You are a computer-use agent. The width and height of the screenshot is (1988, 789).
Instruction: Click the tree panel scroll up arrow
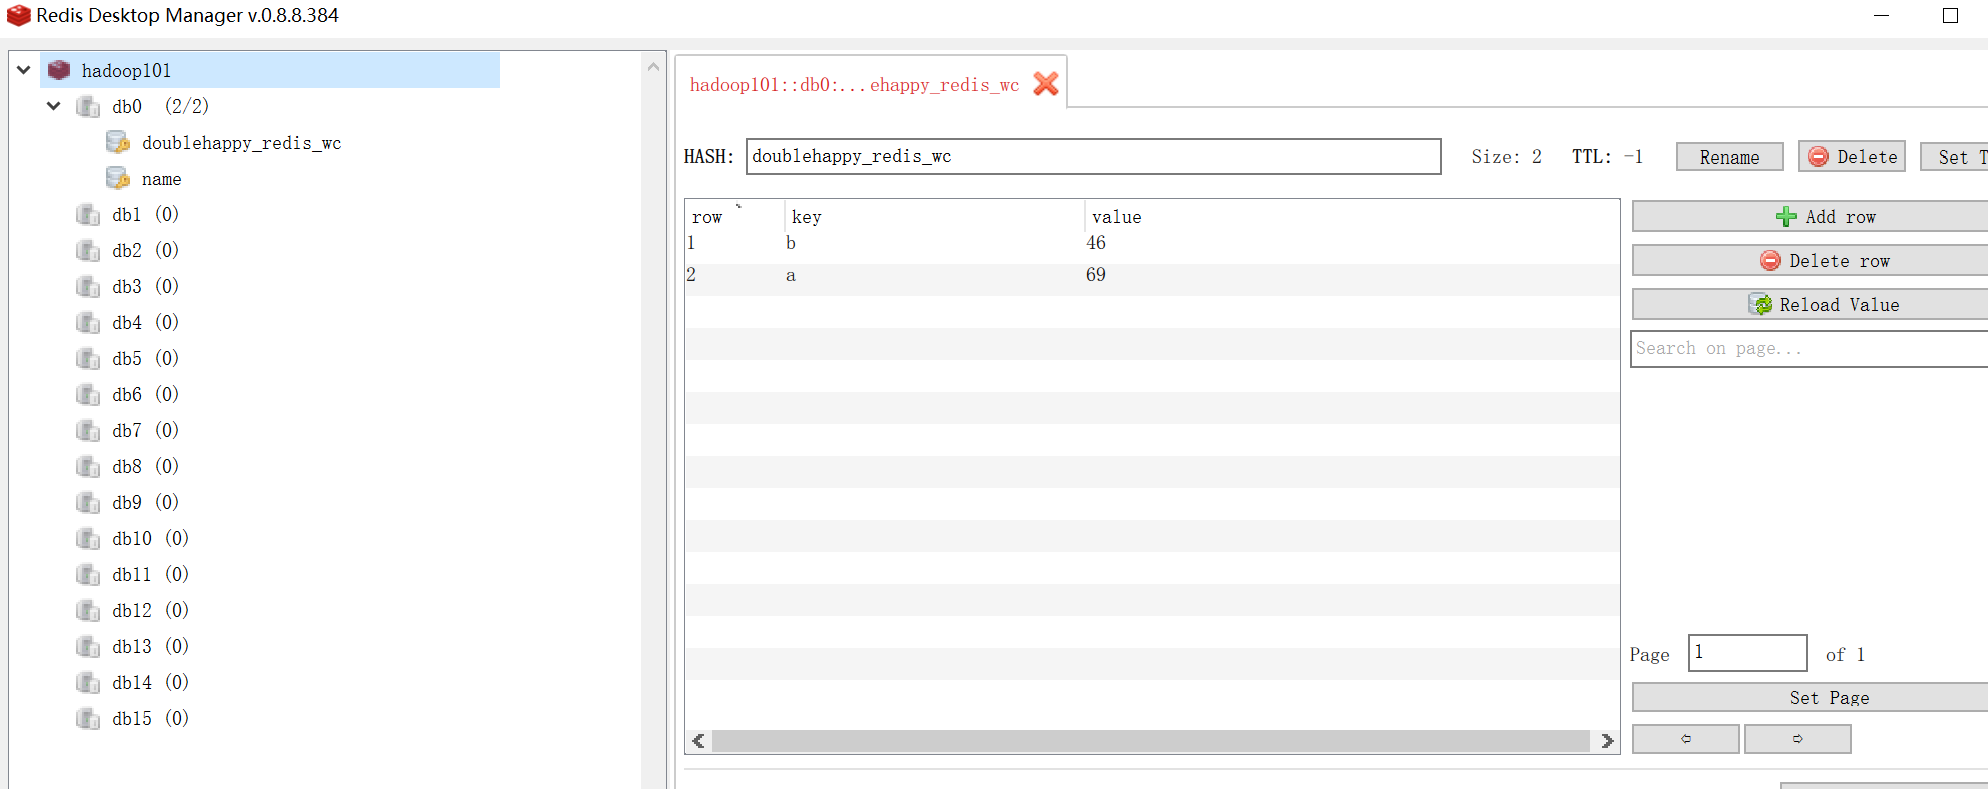(x=653, y=67)
